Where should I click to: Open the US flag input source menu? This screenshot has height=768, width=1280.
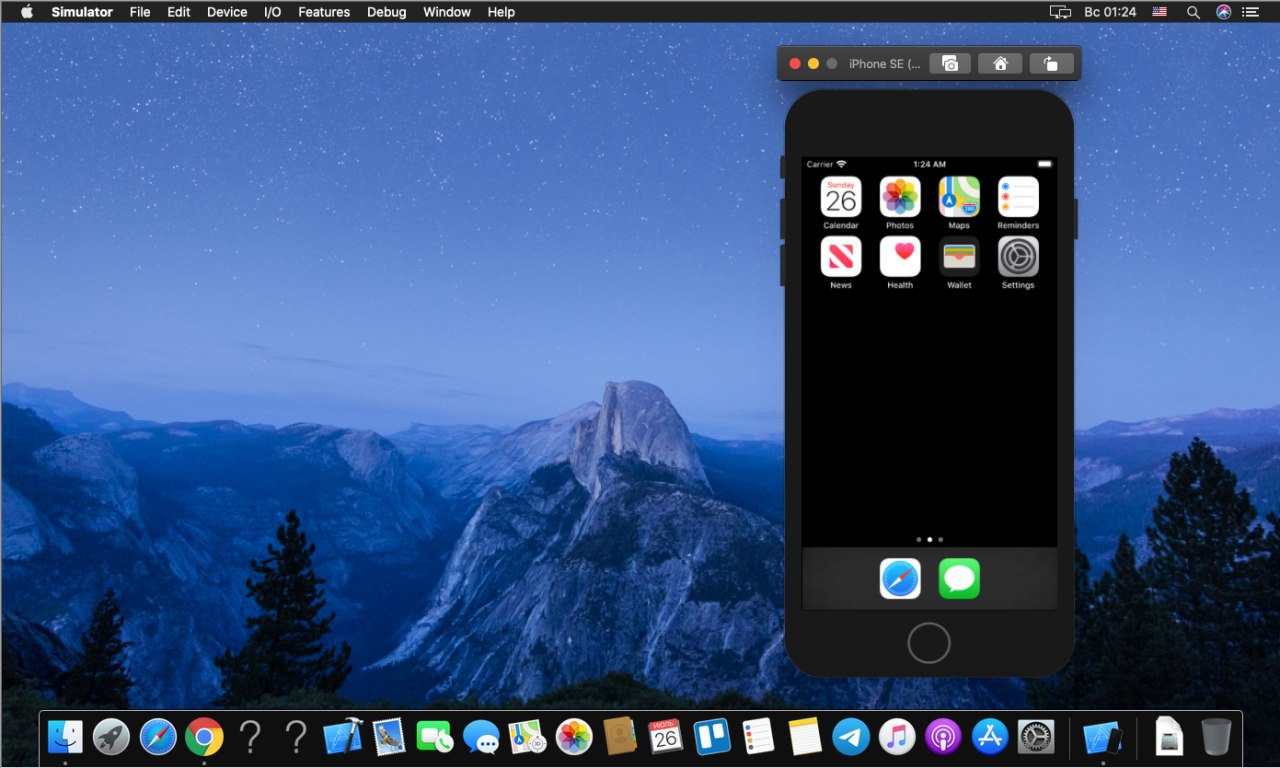(1159, 12)
